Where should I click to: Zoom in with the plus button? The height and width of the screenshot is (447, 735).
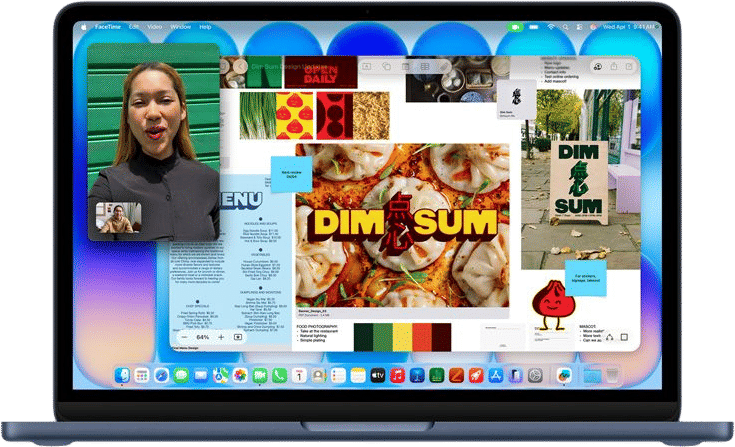pos(221,337)
